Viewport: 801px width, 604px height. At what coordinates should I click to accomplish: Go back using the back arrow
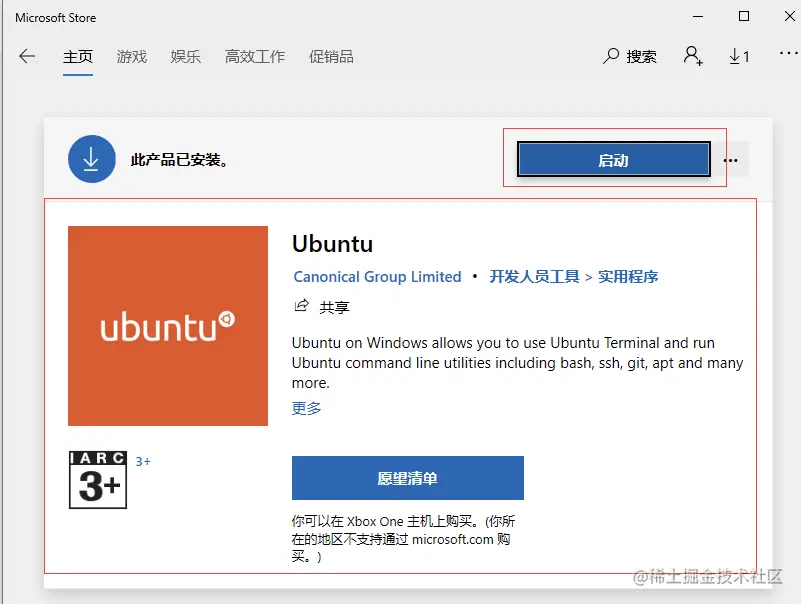(27, 57)
